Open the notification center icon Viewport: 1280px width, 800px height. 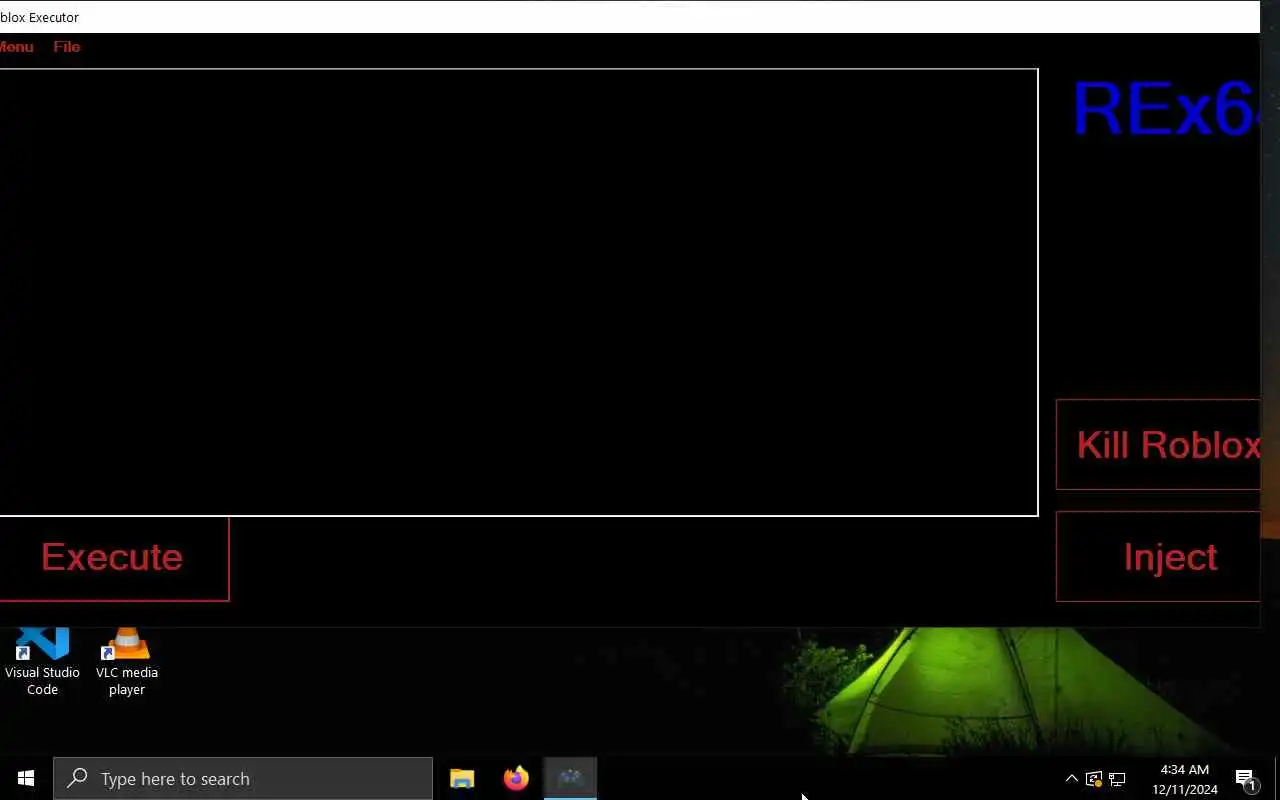pos(1246,779)
